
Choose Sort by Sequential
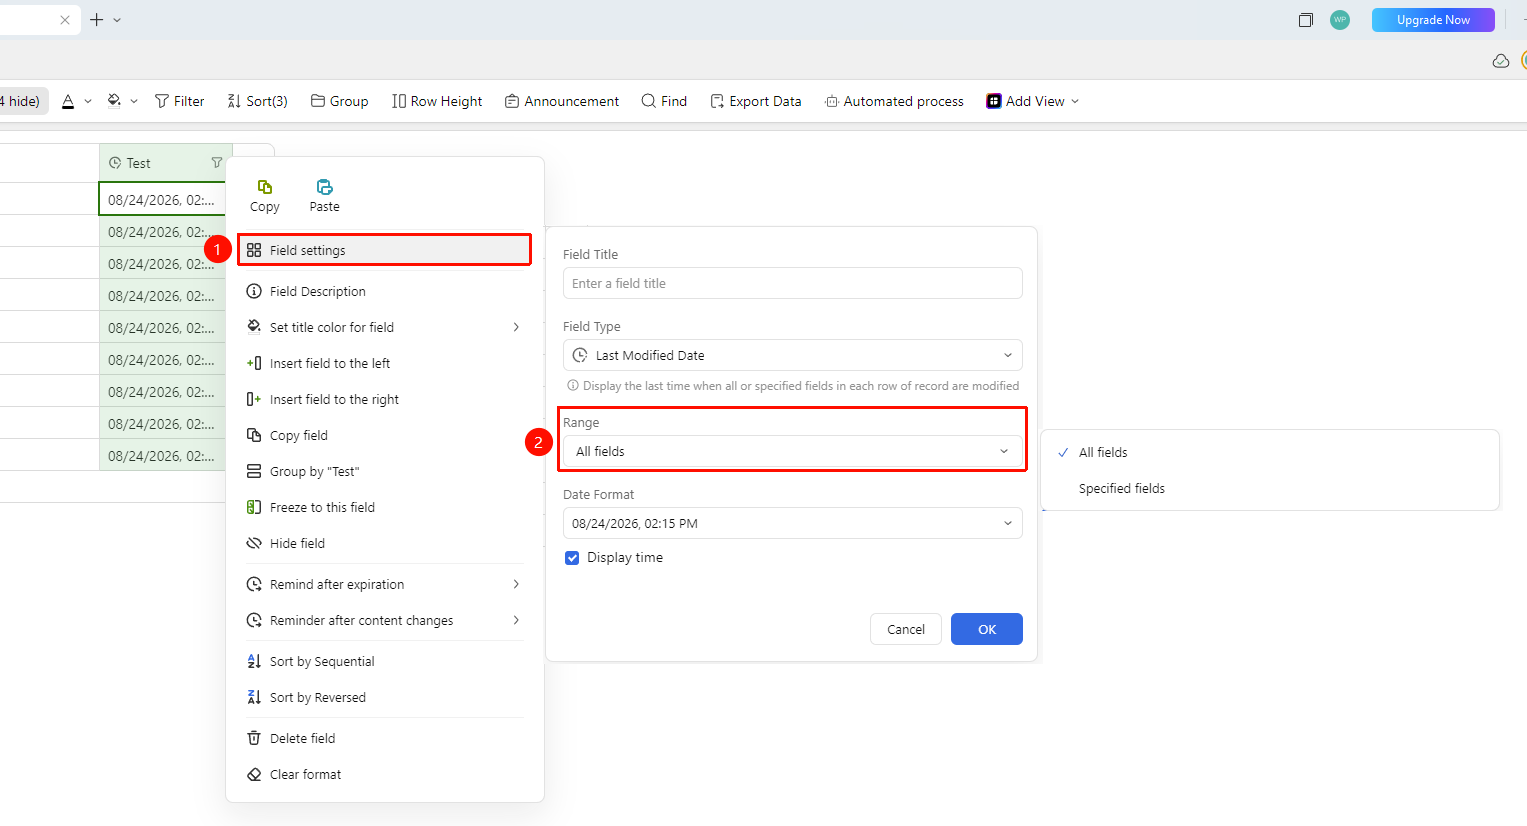(385, 661)
